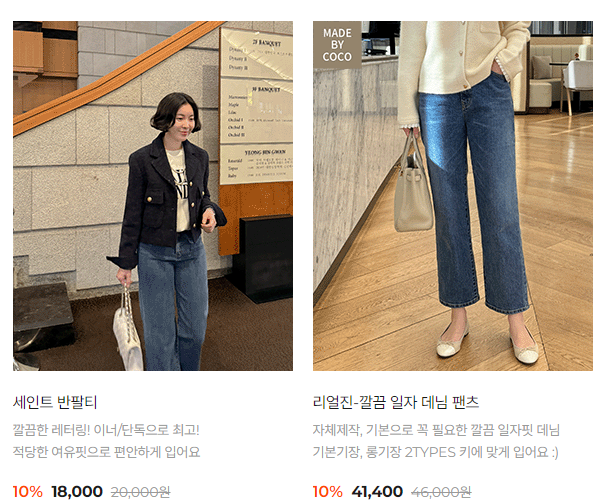Image resolution: width=601 pixels, height=503 pixels.
Task: Click the 깔끔한 레터링 description line
Action: click(106, 430)
